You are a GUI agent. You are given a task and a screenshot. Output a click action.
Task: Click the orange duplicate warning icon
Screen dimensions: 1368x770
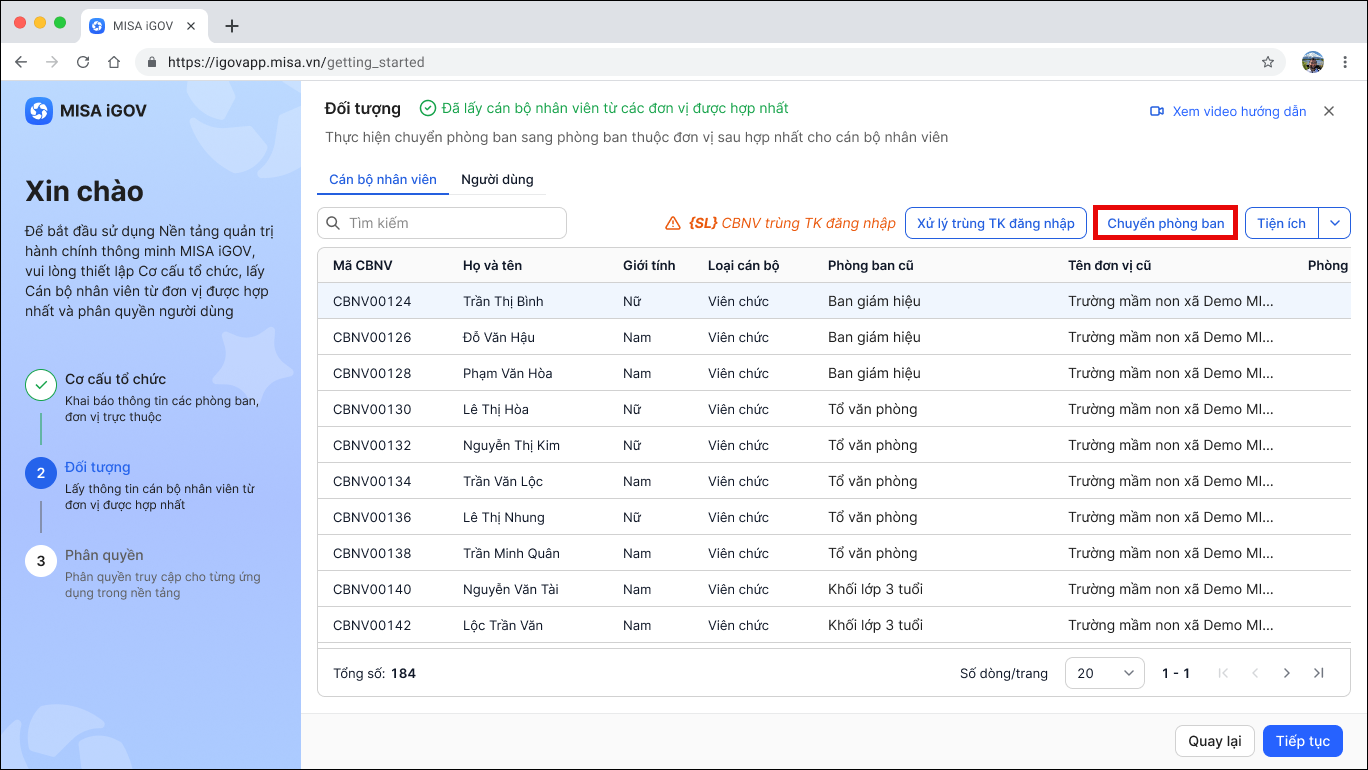click(x=673, y=223)
